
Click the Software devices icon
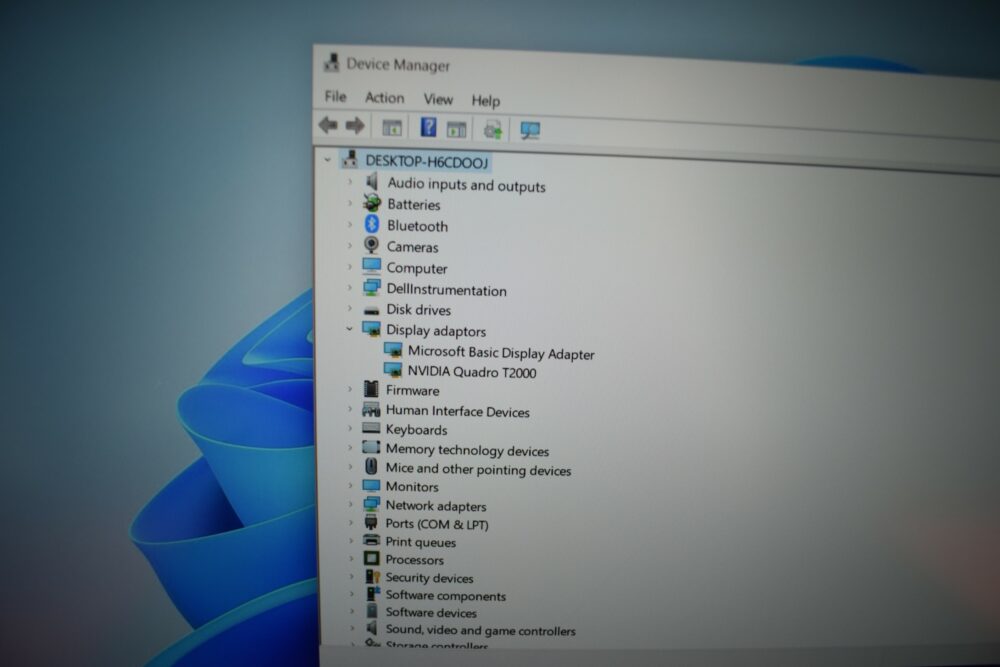[372, 611]
